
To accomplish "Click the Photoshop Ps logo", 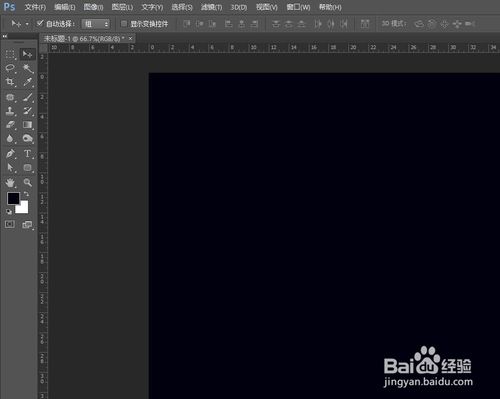I will (x=9, y=6).
